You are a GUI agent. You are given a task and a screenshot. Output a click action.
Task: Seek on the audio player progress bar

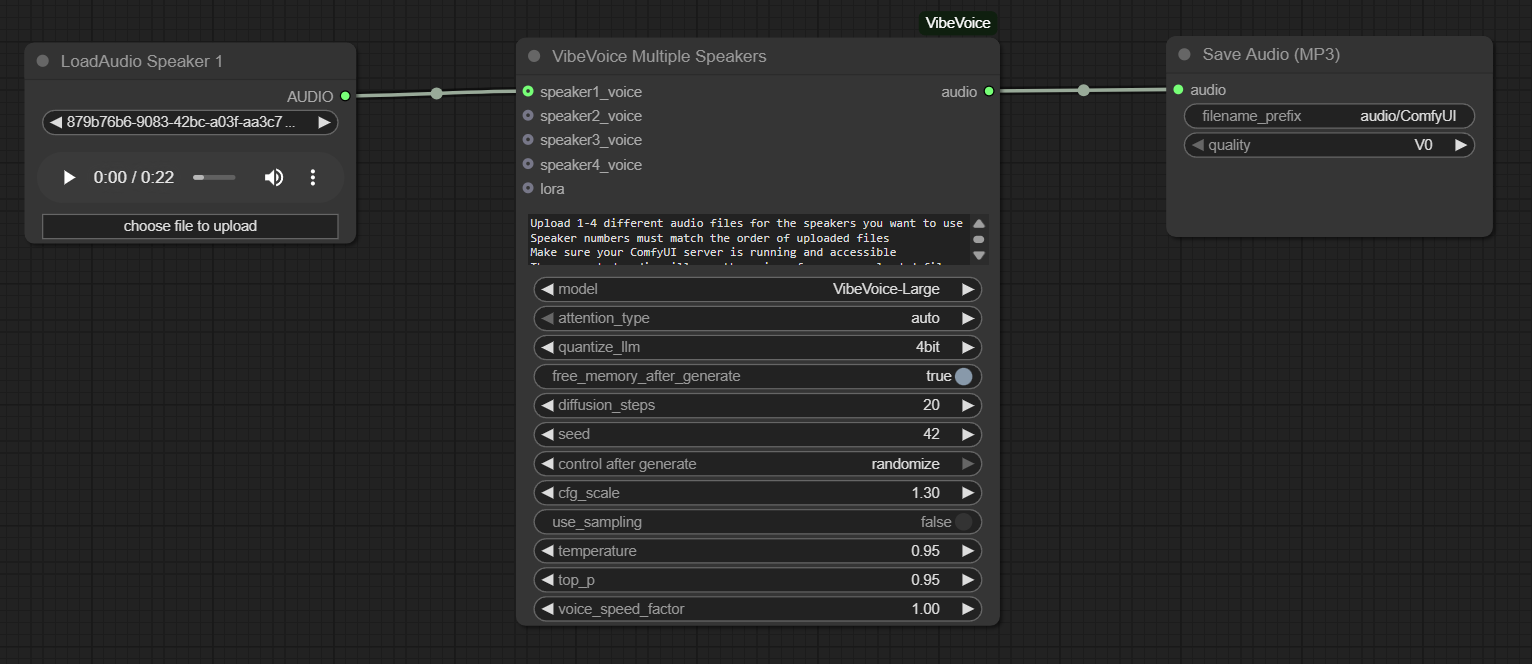[x=214, y=178]
